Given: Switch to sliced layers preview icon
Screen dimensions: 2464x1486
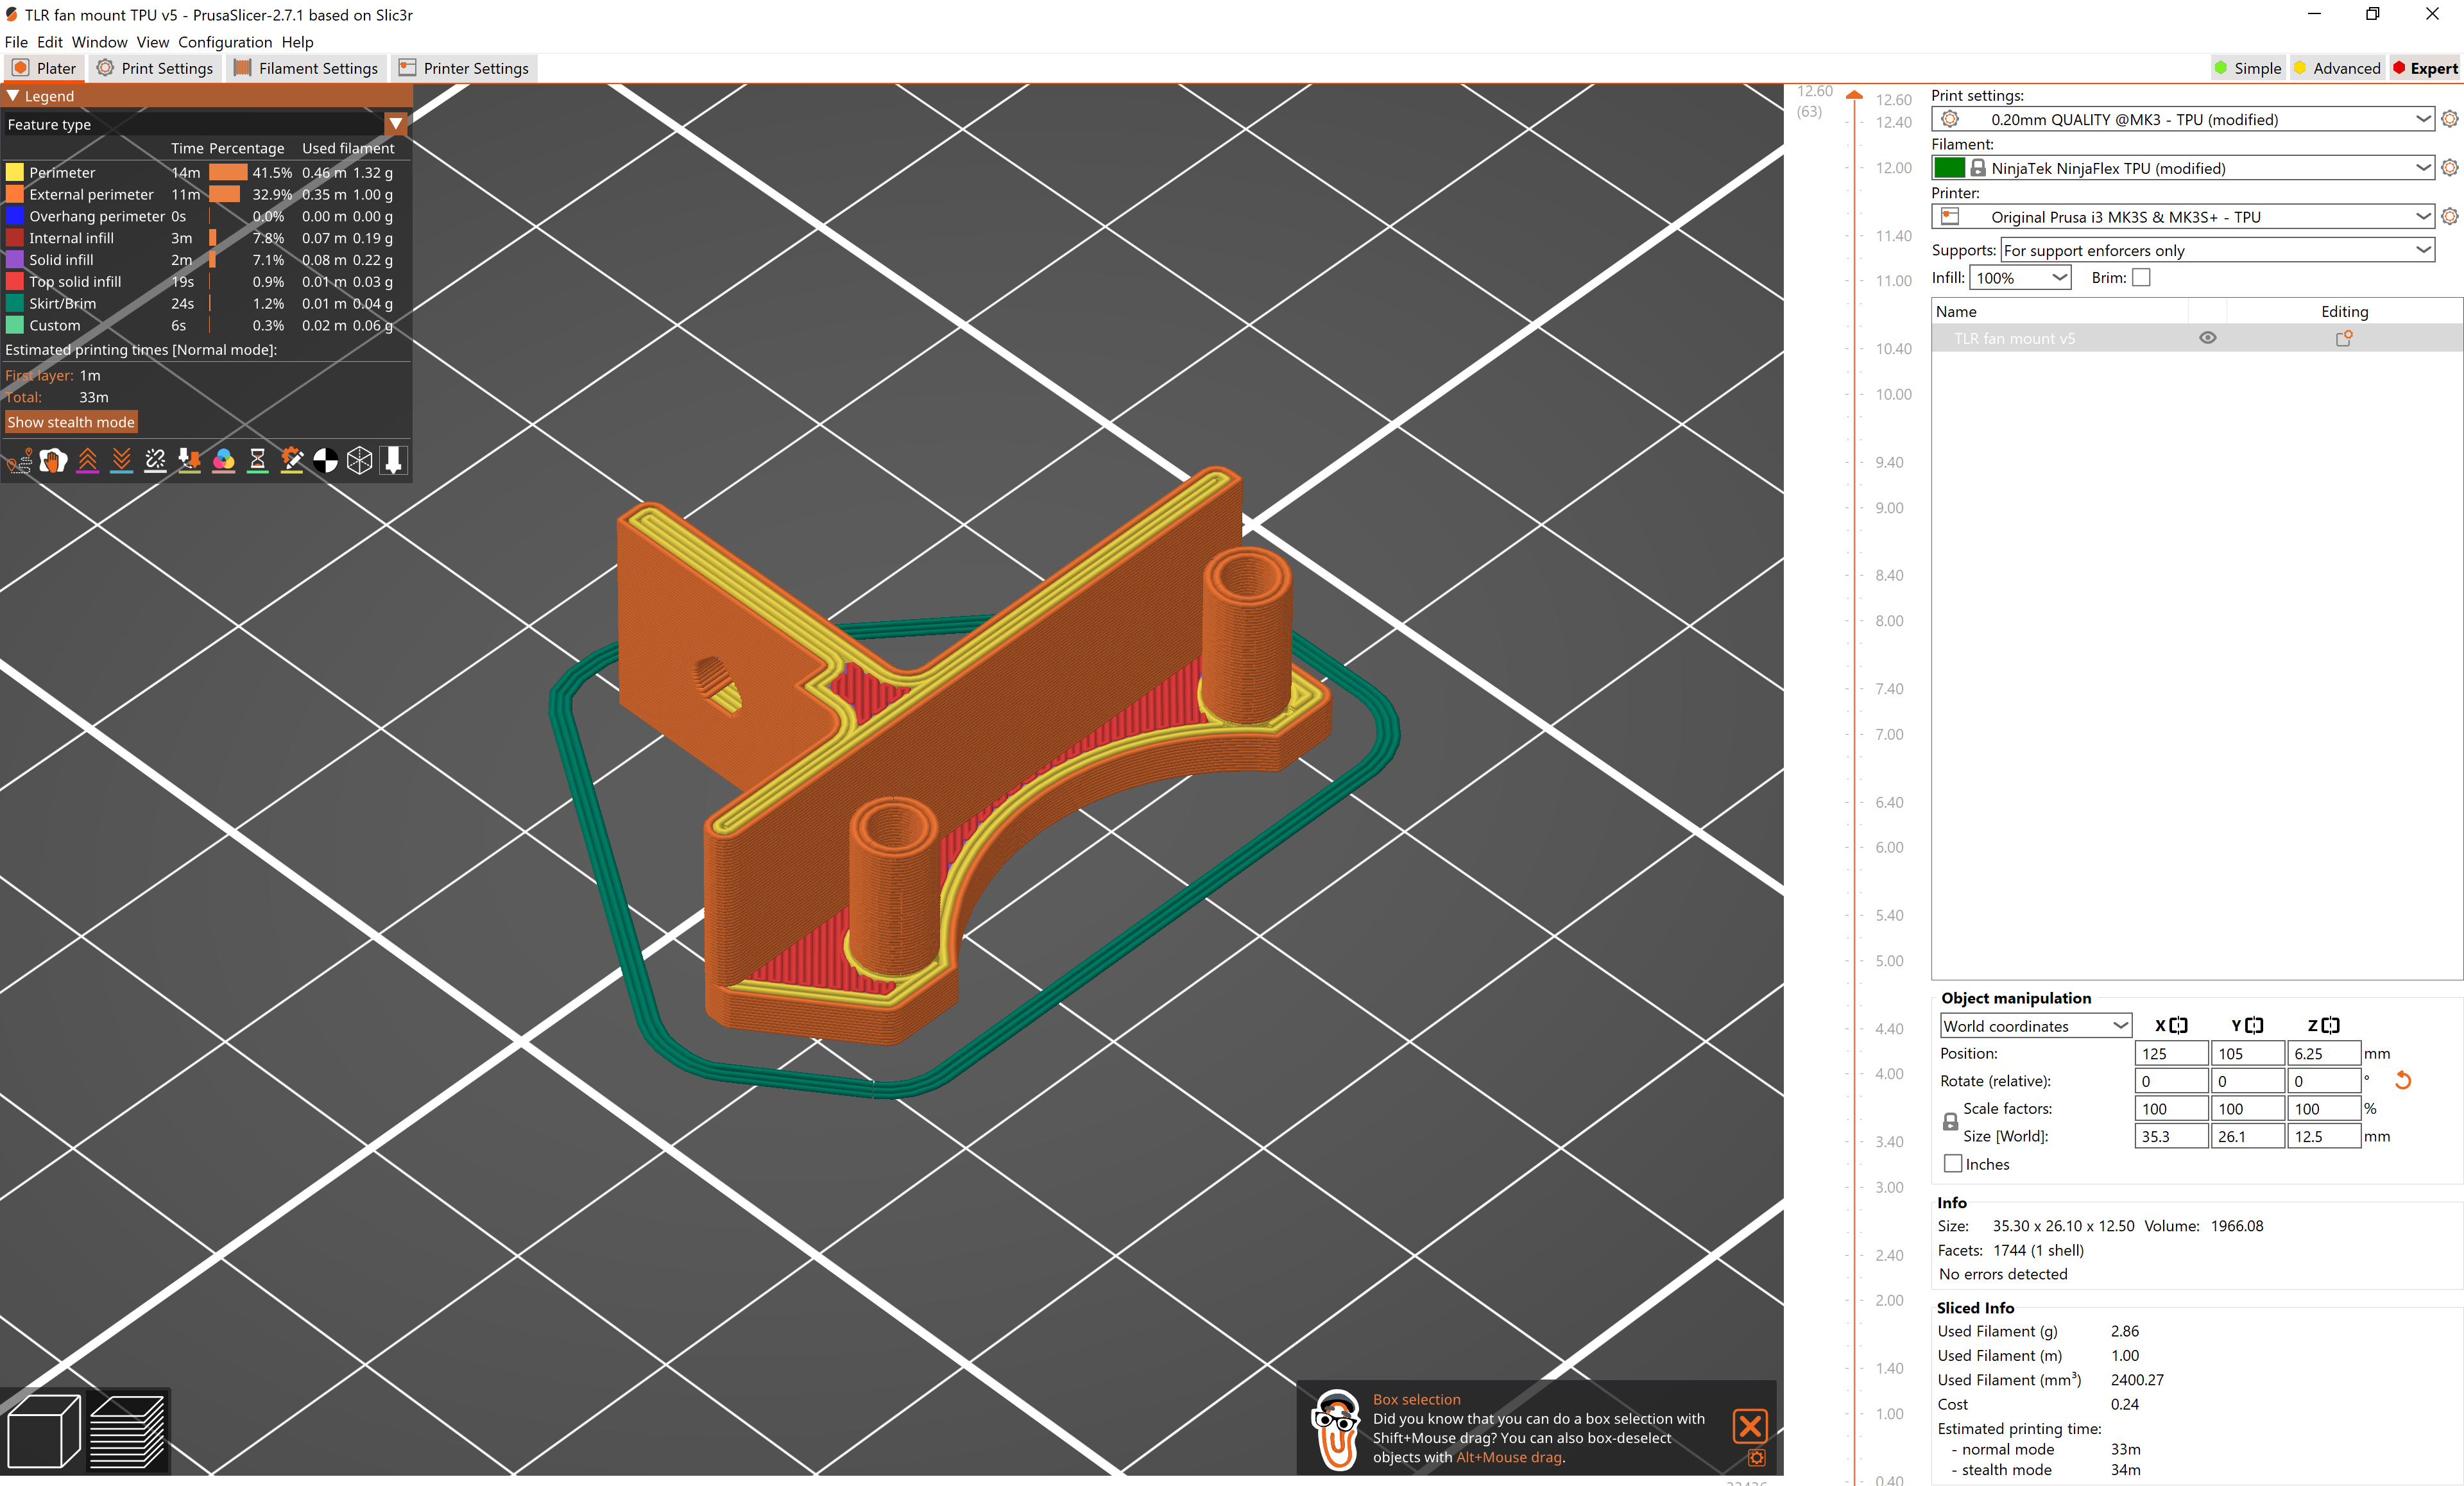Looking at the screenshot, I should pyautogui.click(x=127, y=1431).
